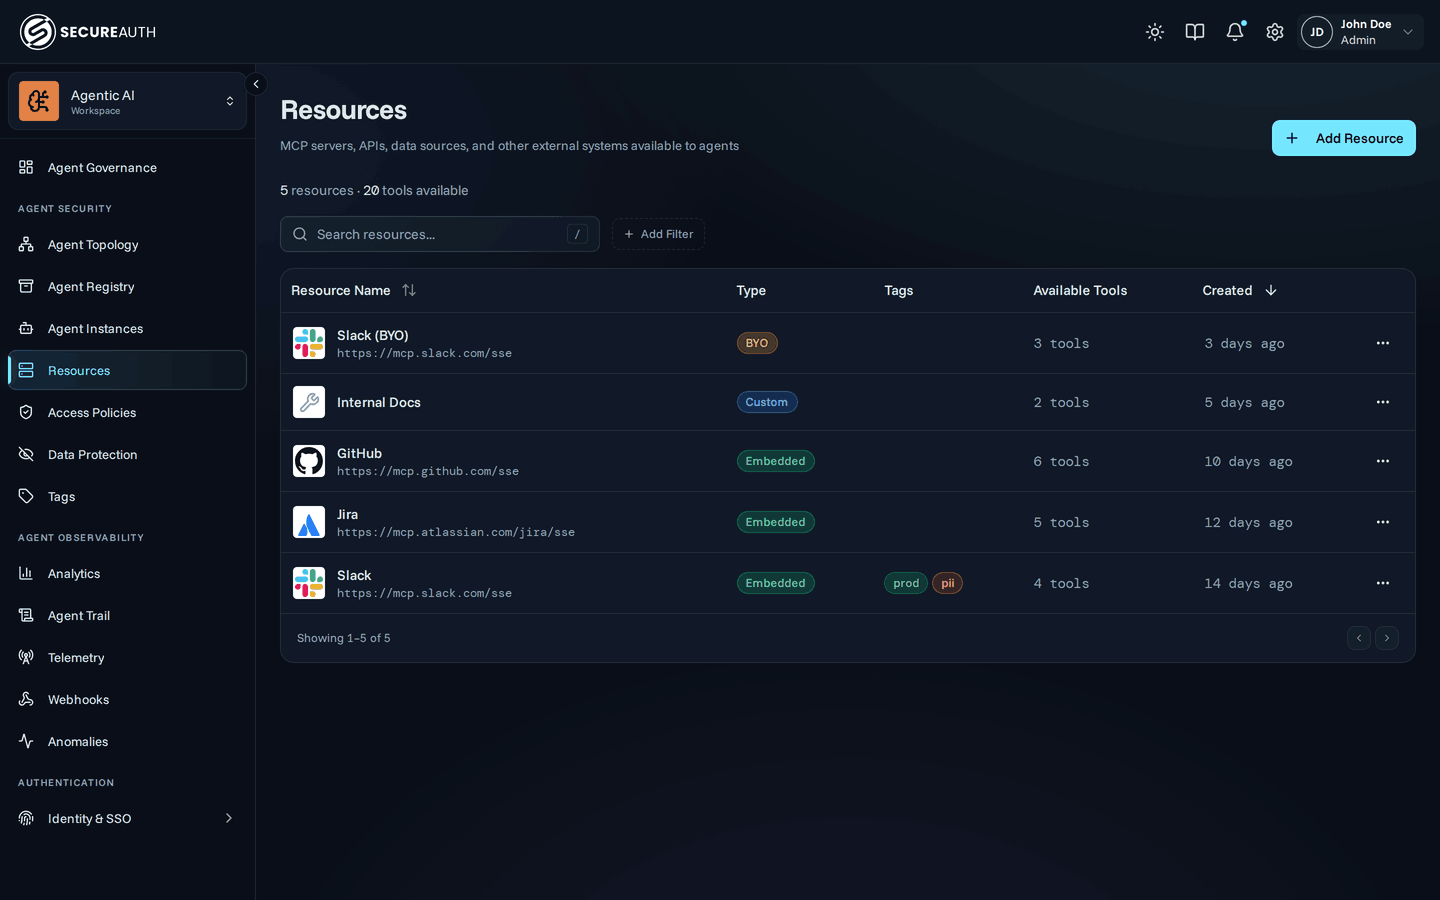Click the Access Policies shield icon
1440x900 pixels.
coord(26,412)
